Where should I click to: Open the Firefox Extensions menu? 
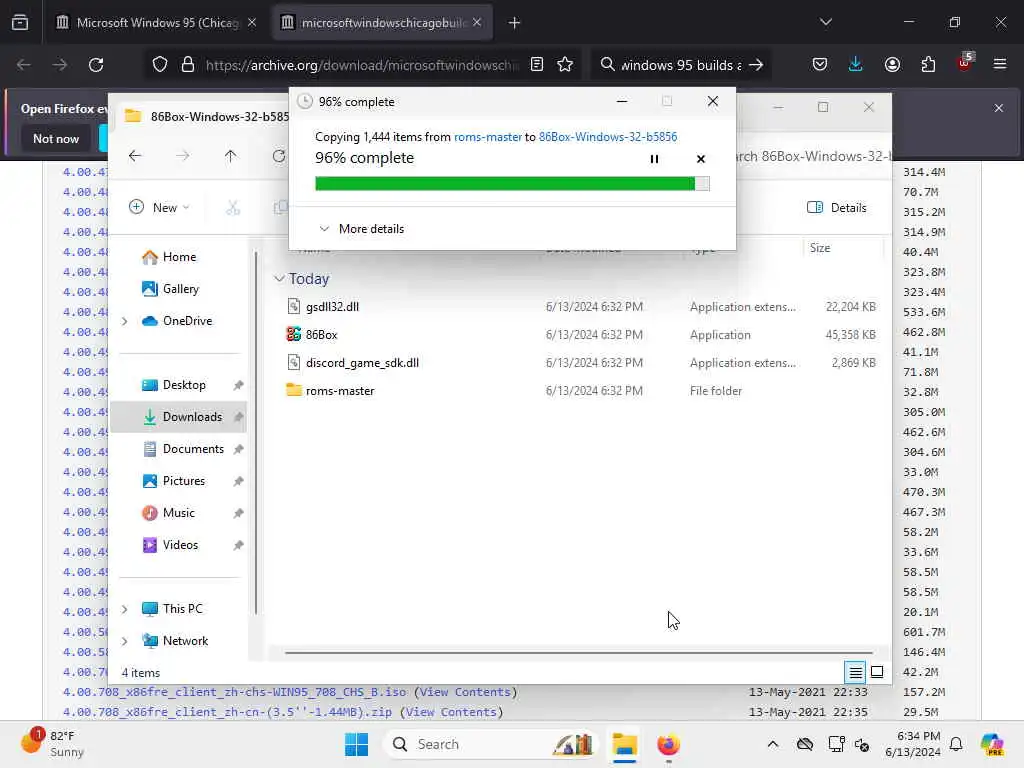[928, 65]
